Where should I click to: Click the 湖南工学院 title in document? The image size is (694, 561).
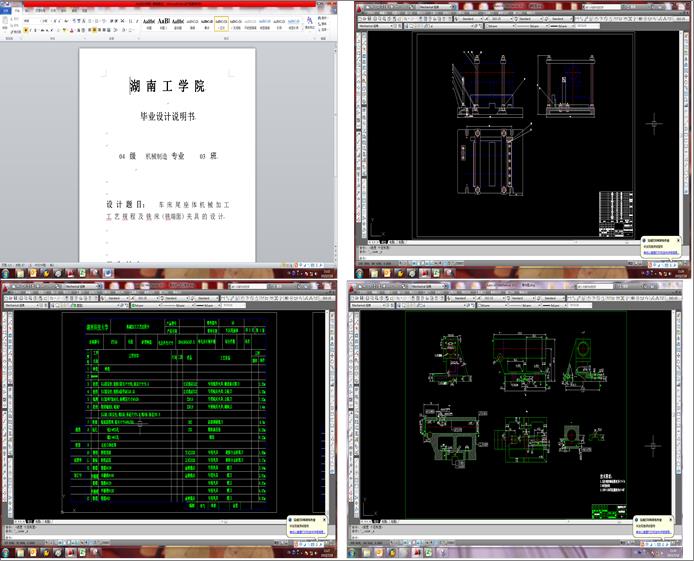tap(167, 86)
